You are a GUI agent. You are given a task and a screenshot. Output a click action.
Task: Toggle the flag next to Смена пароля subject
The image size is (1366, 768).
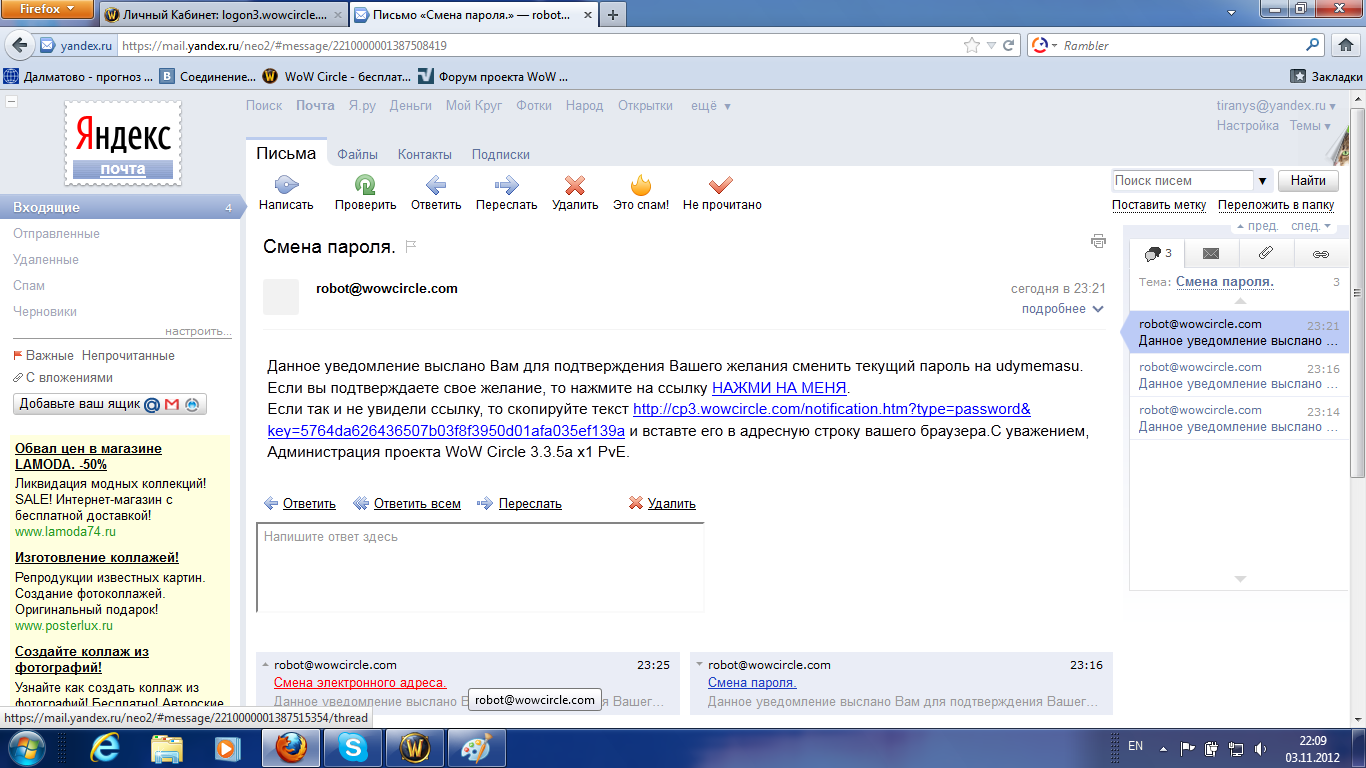coord(410,246)
